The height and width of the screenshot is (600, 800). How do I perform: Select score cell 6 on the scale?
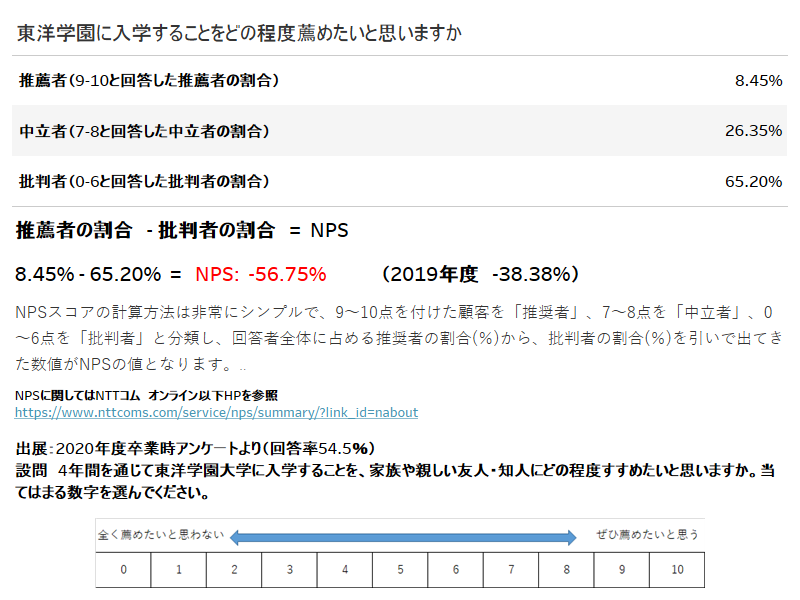pos(456,569)
